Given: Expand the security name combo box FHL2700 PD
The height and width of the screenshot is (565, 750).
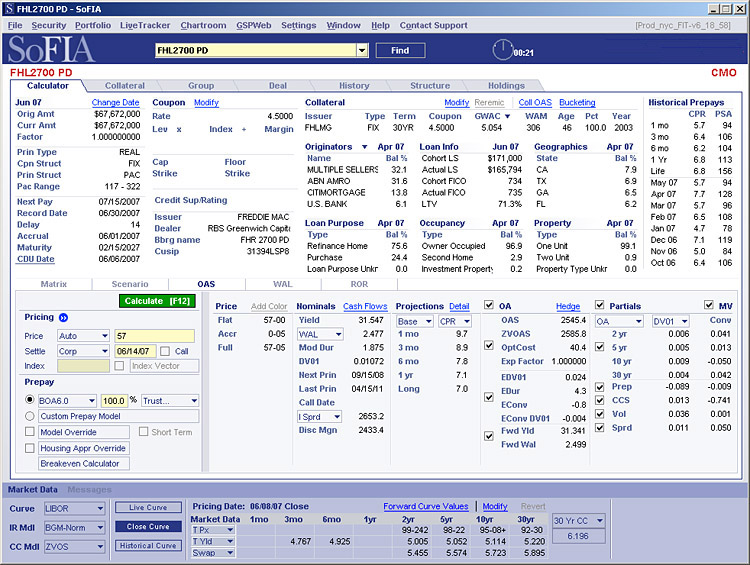Looking at the screenshot, I should (x=362, y=50).
